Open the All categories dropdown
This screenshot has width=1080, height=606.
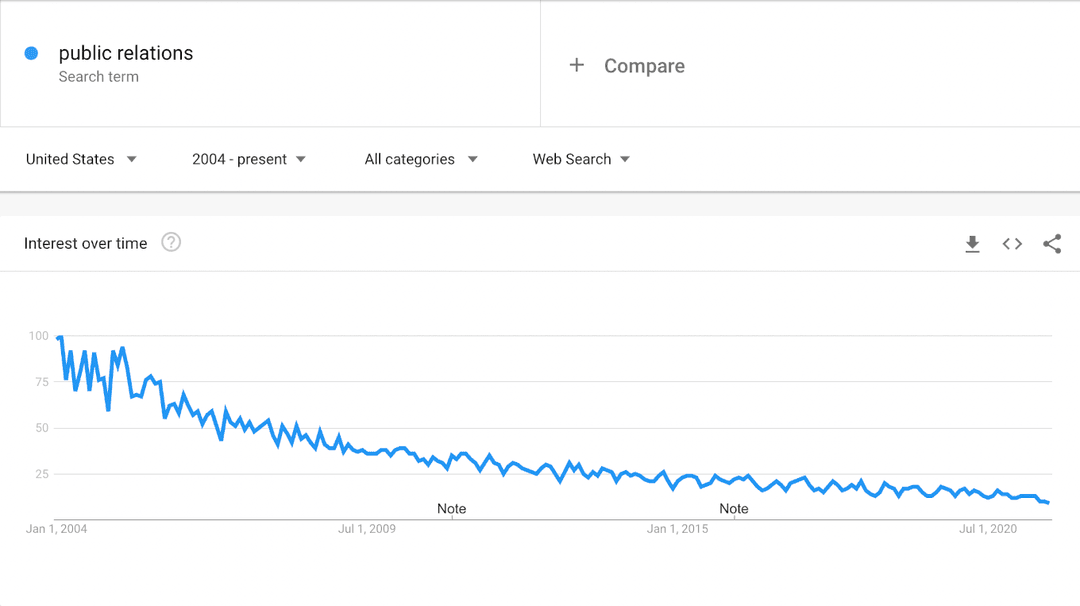pos(420,159)
